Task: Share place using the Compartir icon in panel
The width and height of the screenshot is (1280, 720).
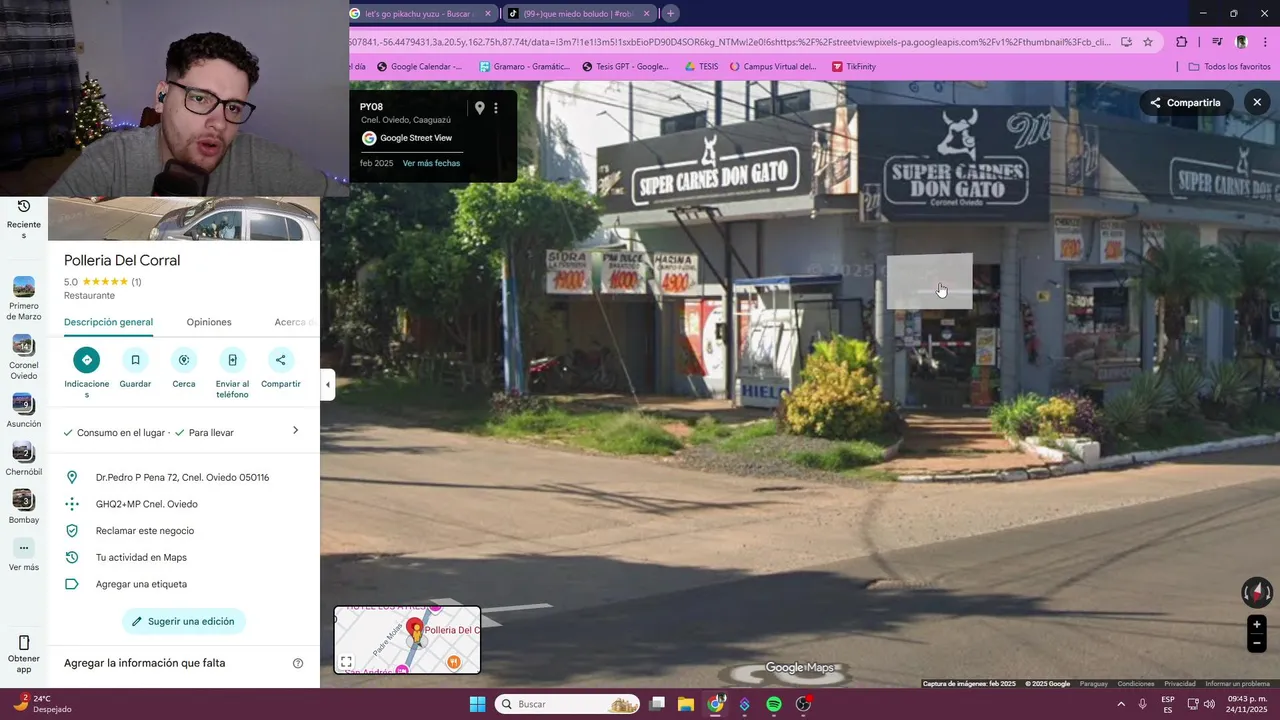Action: pos(280,360)
